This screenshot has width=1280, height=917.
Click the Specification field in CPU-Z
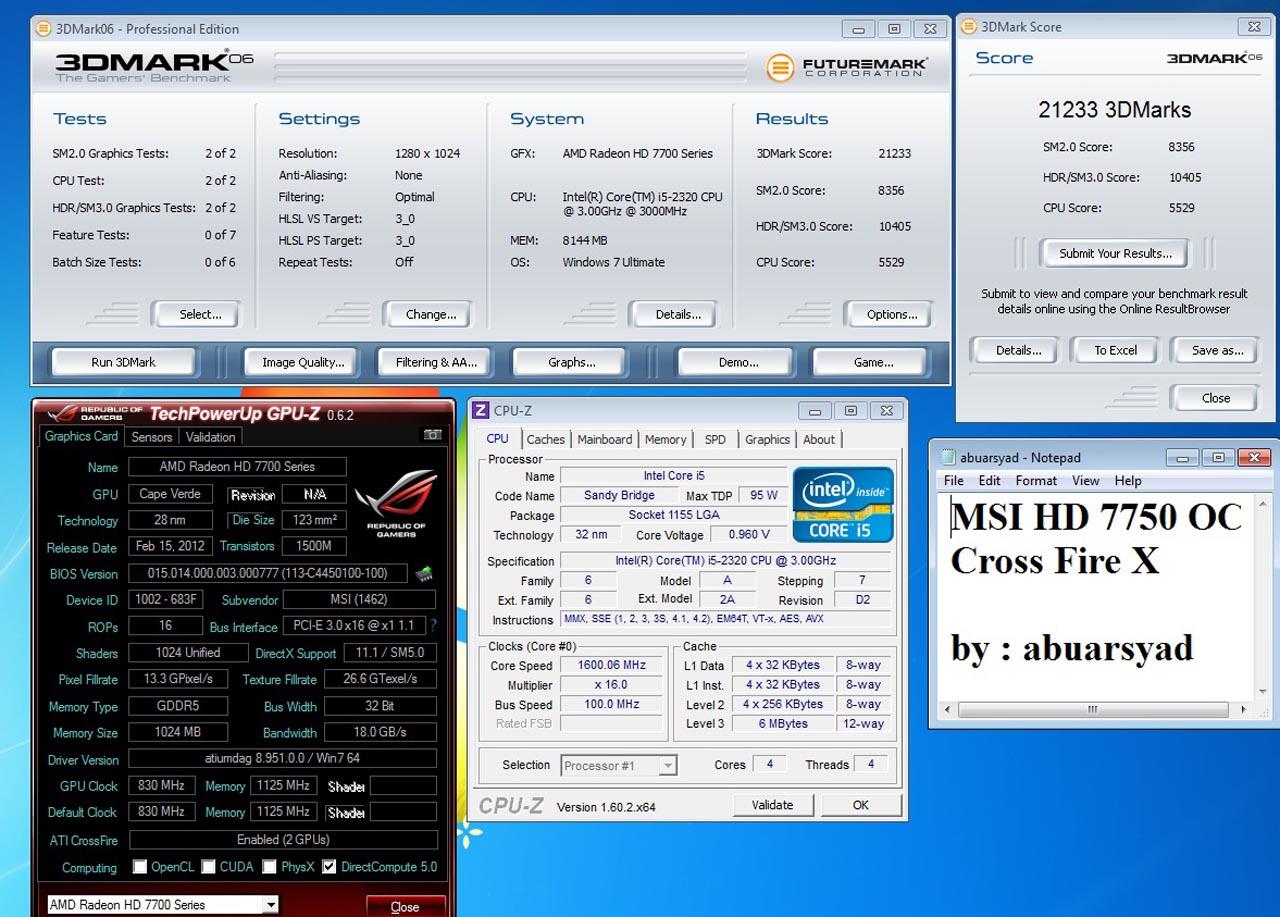coord(725,561)
